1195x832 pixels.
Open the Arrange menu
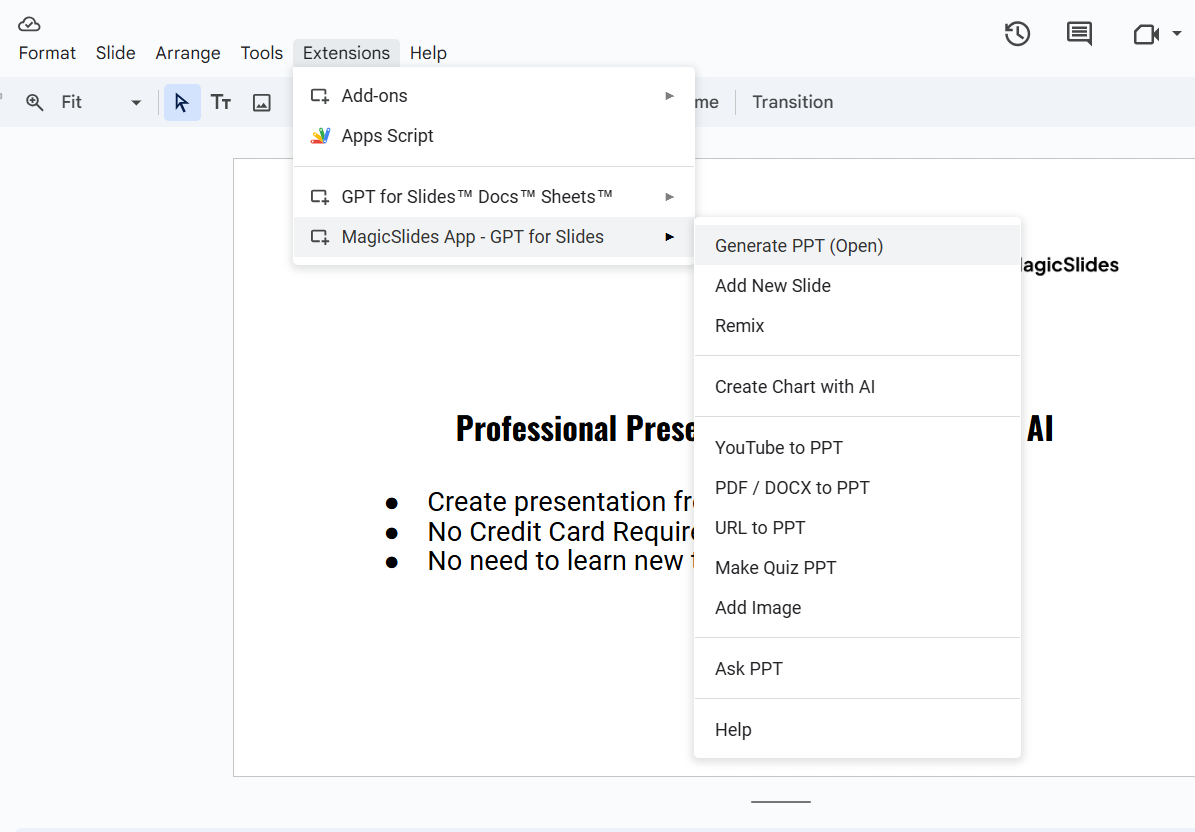click(x=188, y=53)
